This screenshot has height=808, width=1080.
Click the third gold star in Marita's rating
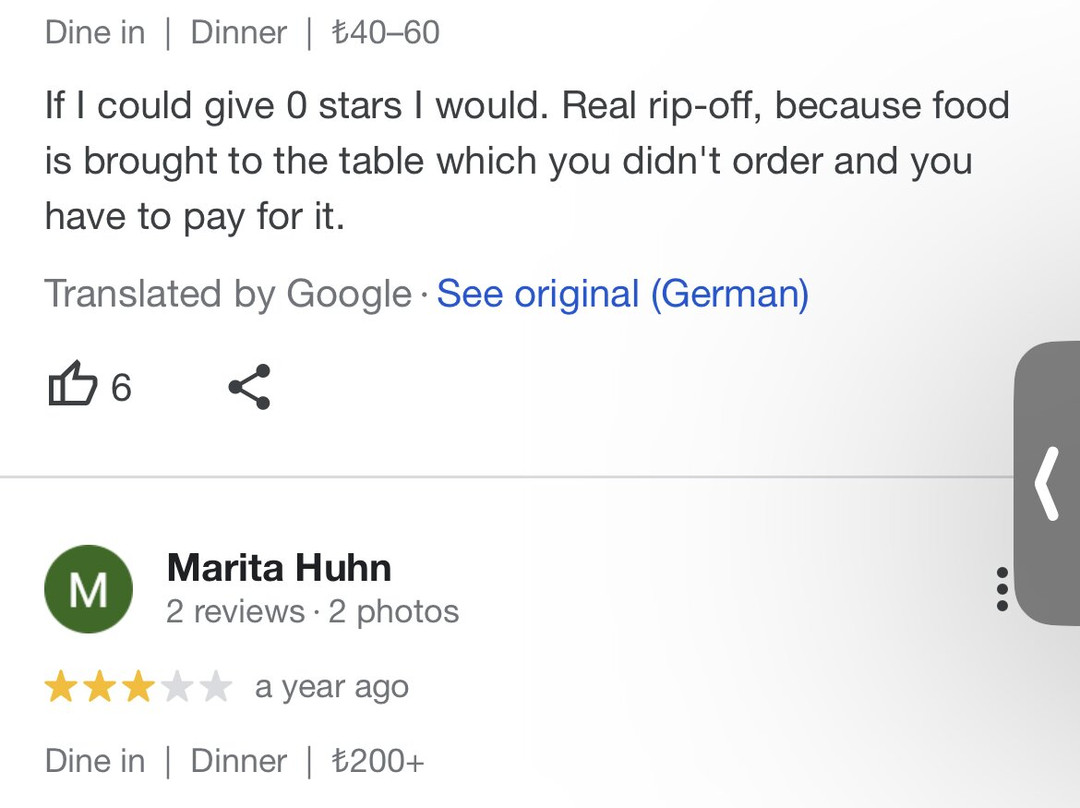point(137,688)
